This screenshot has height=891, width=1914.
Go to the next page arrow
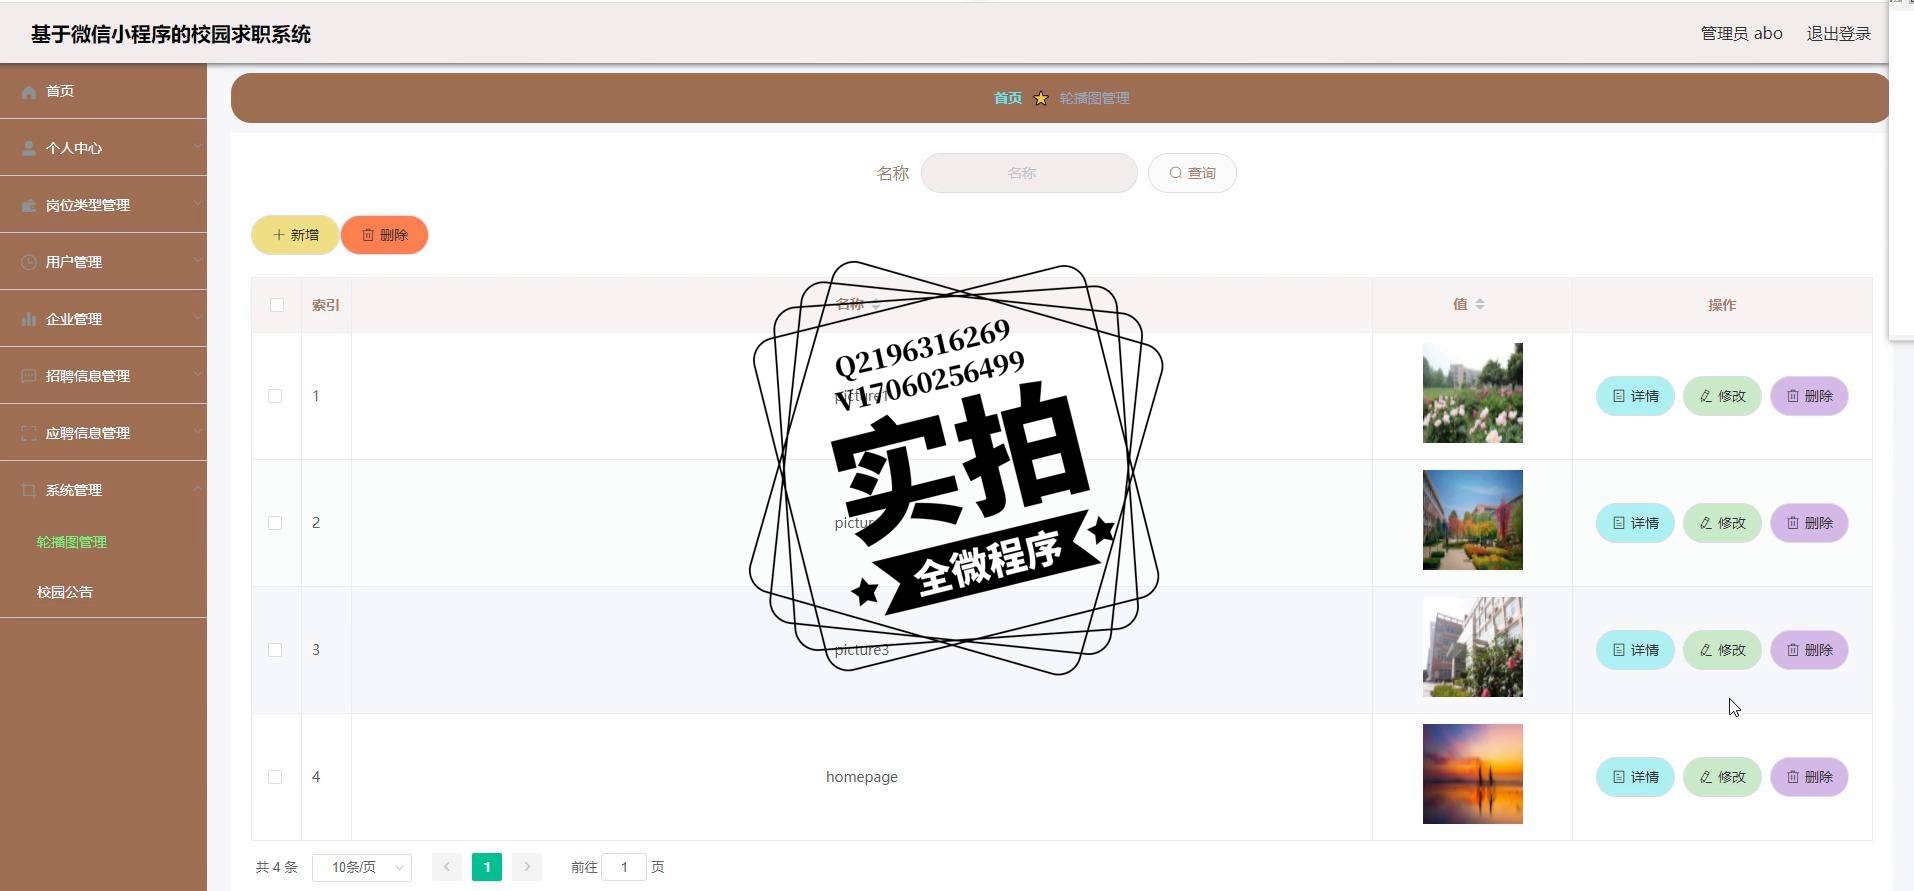coord(527,867)
